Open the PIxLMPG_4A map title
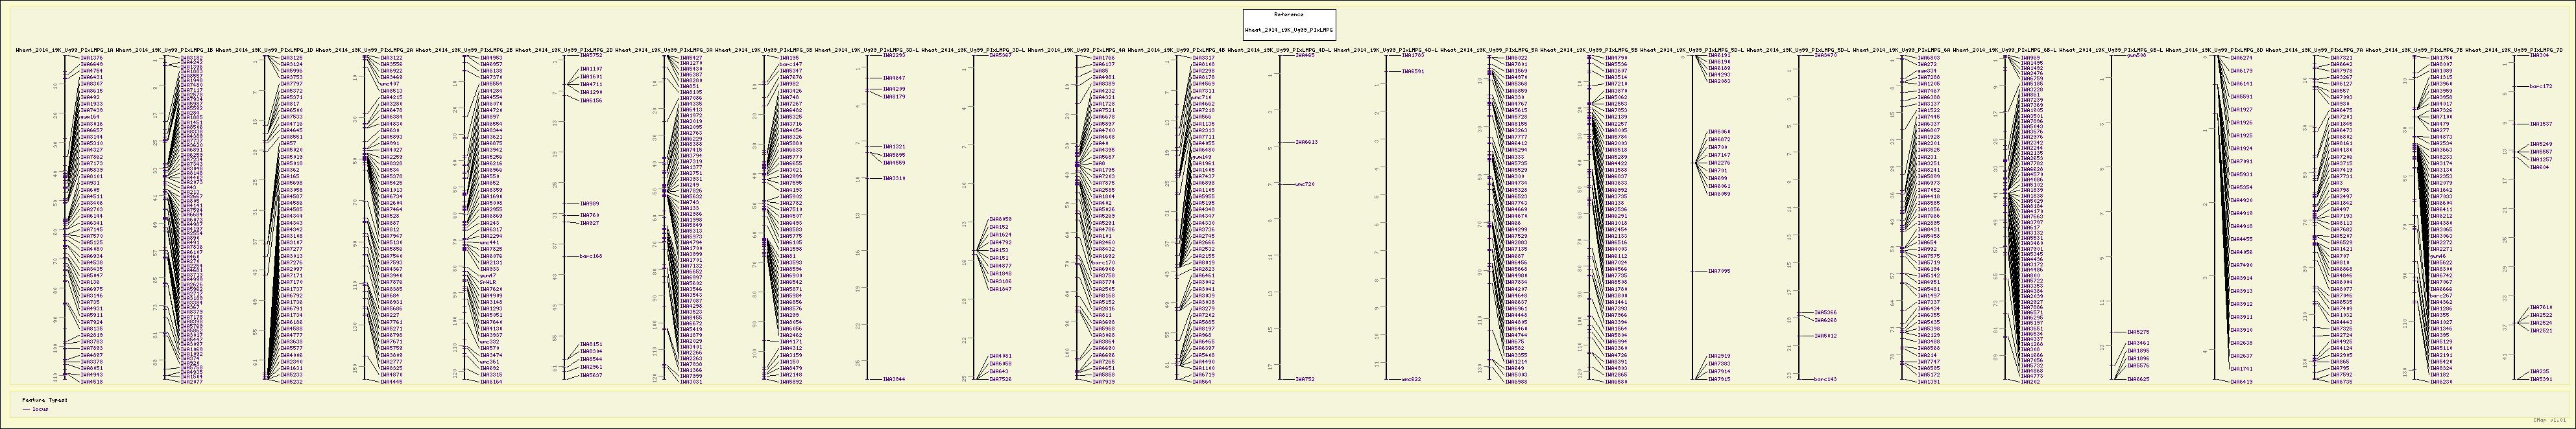The image size is (2576, 429). pyautogui.click(x=1077, y=49)
